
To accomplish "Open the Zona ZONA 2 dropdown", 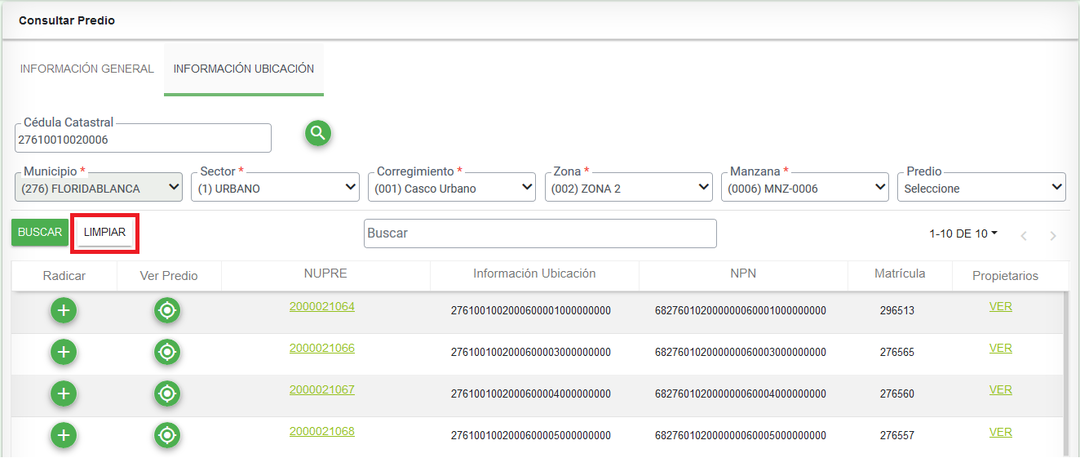I will pos(628,187).
